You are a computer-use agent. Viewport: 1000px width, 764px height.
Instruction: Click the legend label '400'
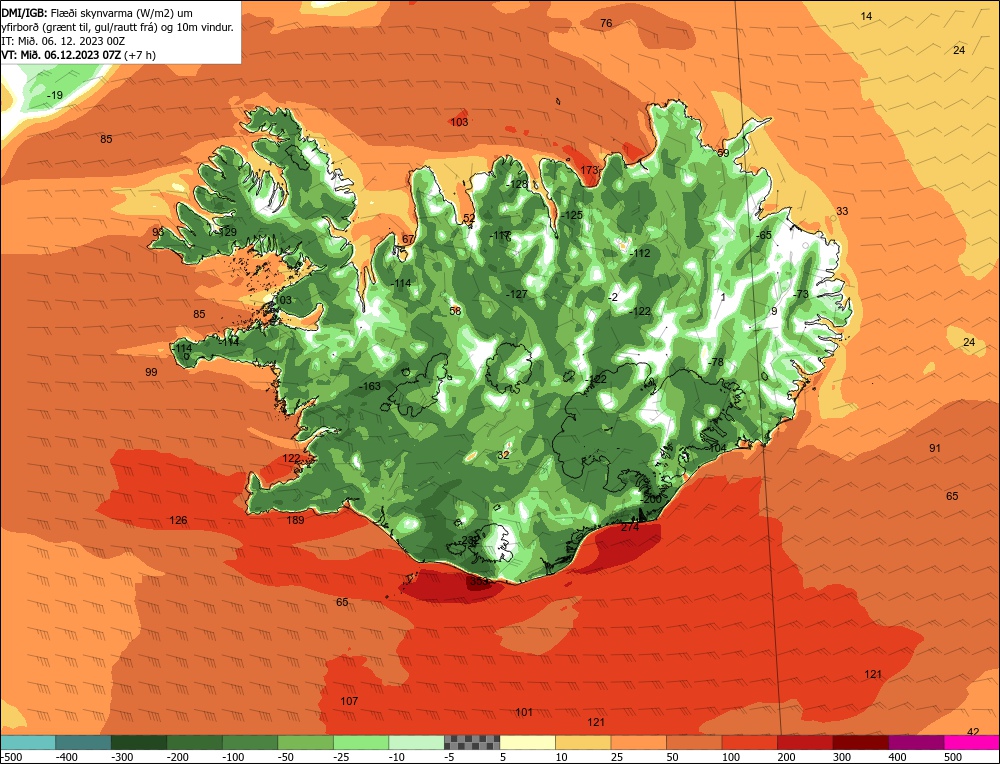click(897, 757)
